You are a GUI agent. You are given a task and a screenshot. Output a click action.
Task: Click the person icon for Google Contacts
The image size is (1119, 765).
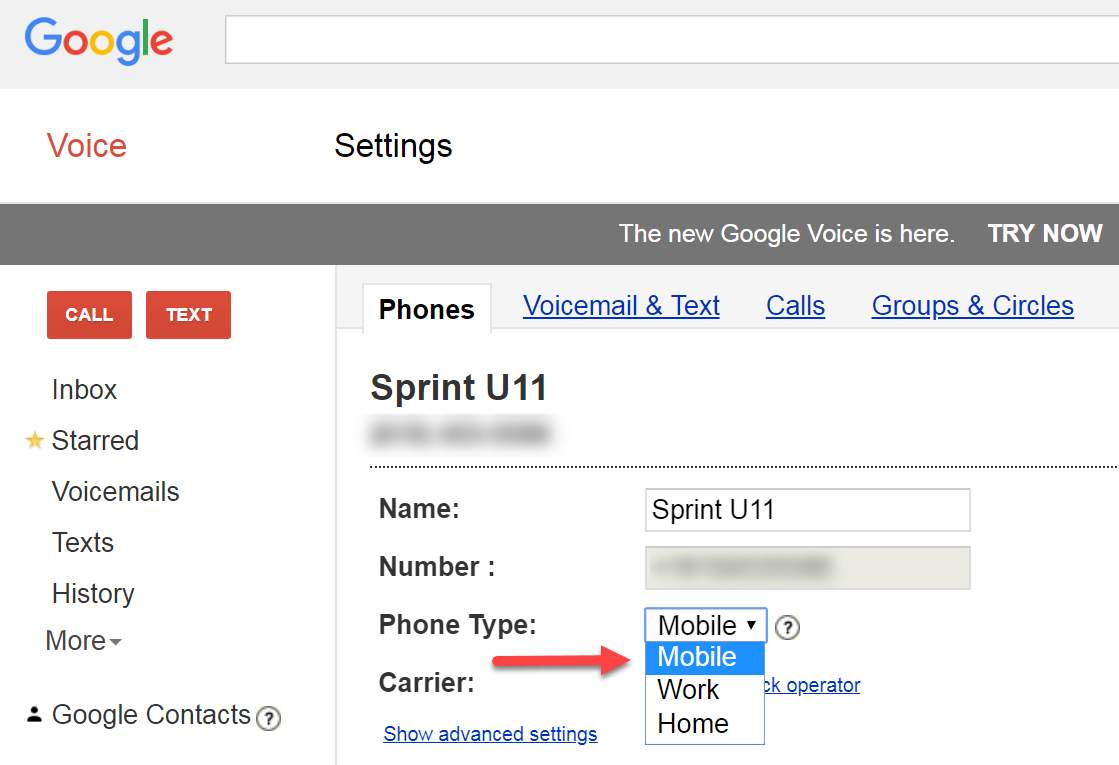[x=35, y=715]
